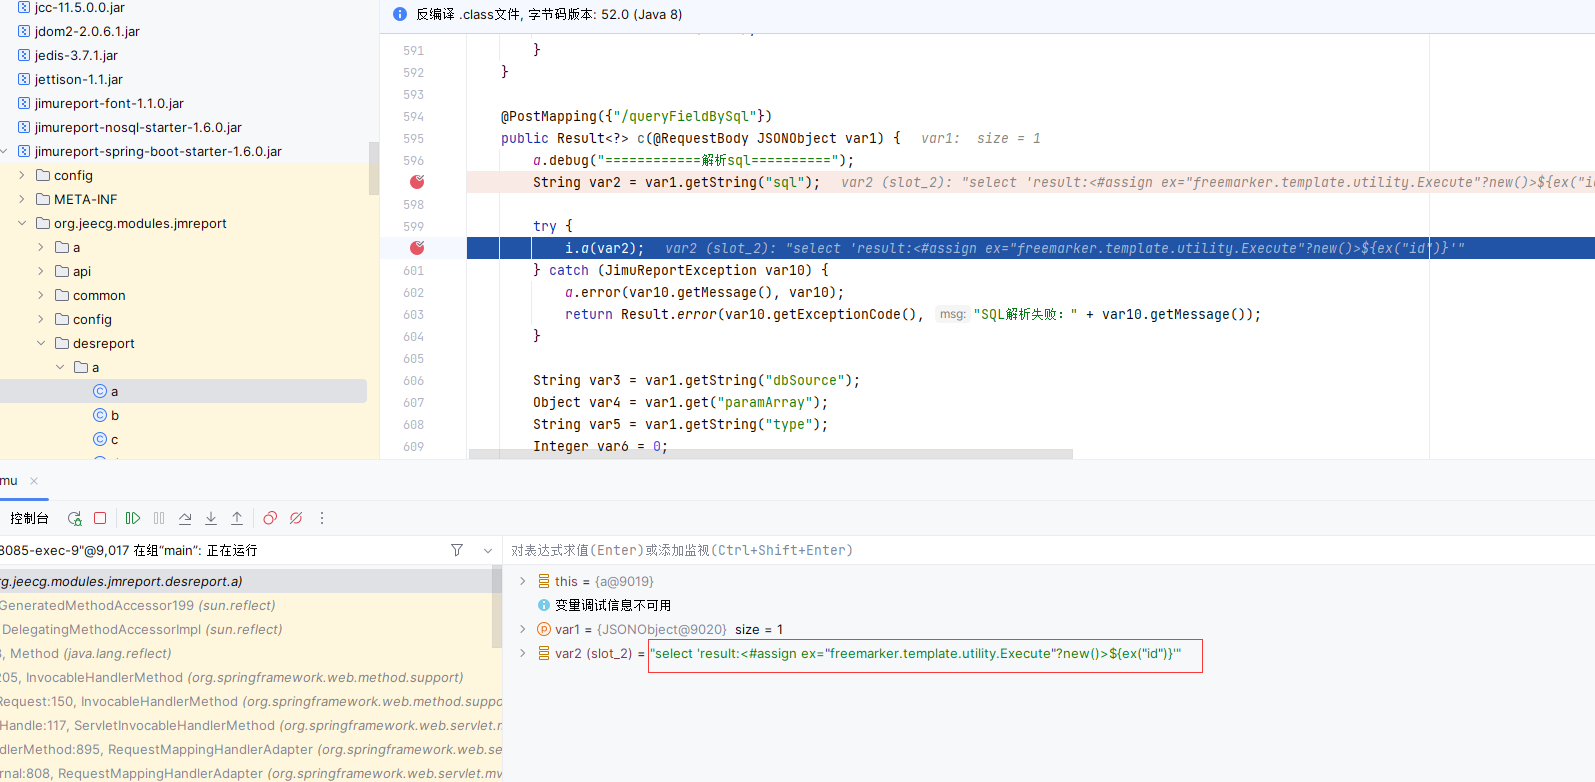Stop the running debug session
The width and height of the screenshot is (1595, 782).
pyautogui.click(x=100, y=518)
